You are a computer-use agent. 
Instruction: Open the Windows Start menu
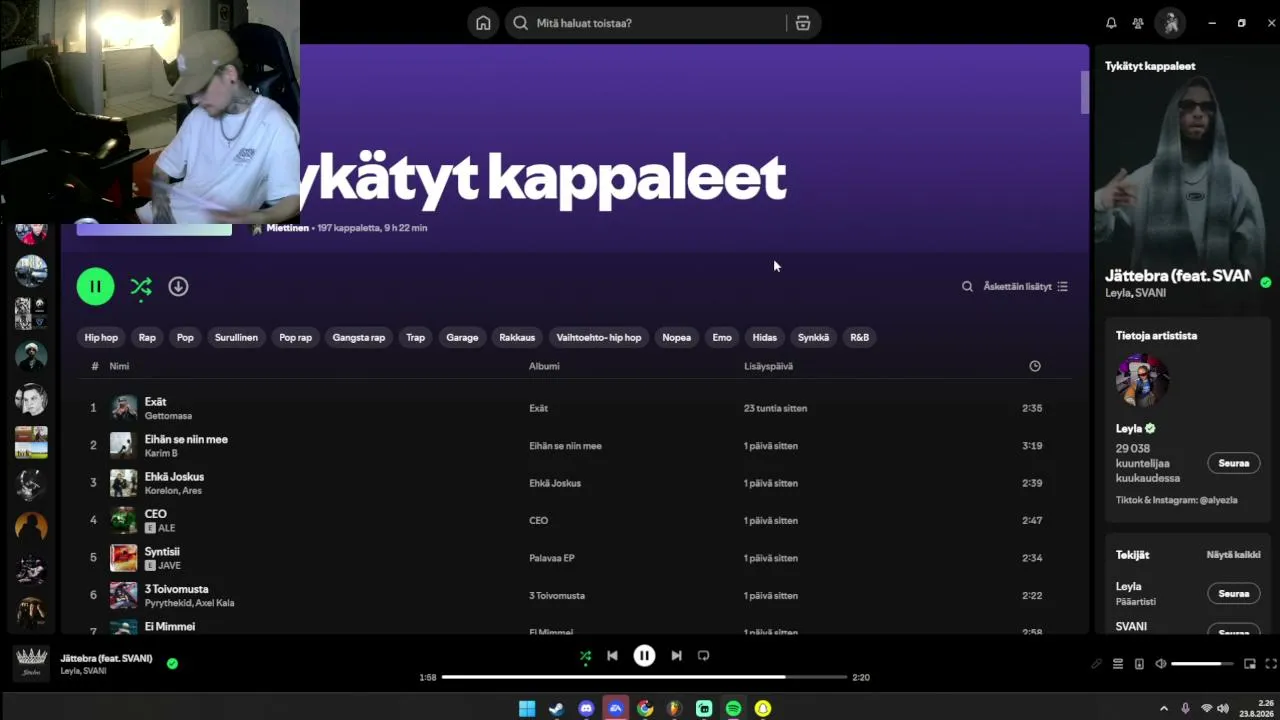coord(527,708)
